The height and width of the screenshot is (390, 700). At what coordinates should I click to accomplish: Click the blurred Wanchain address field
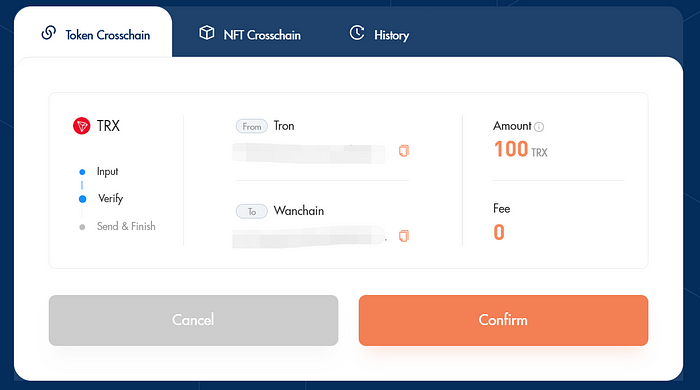coord(309,236)
